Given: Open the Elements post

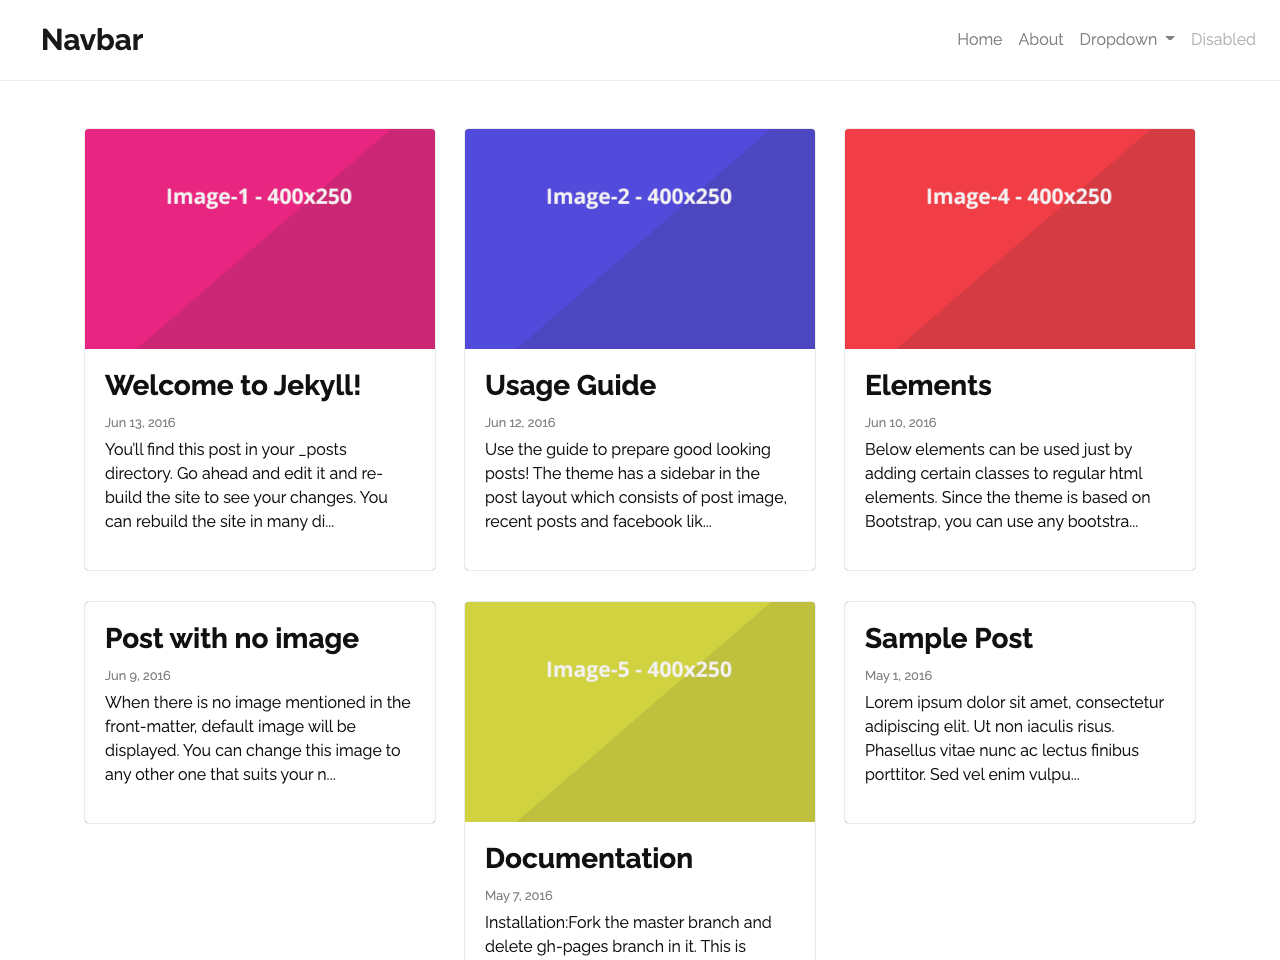Looking at the screenshot, I should coord(928,385).
